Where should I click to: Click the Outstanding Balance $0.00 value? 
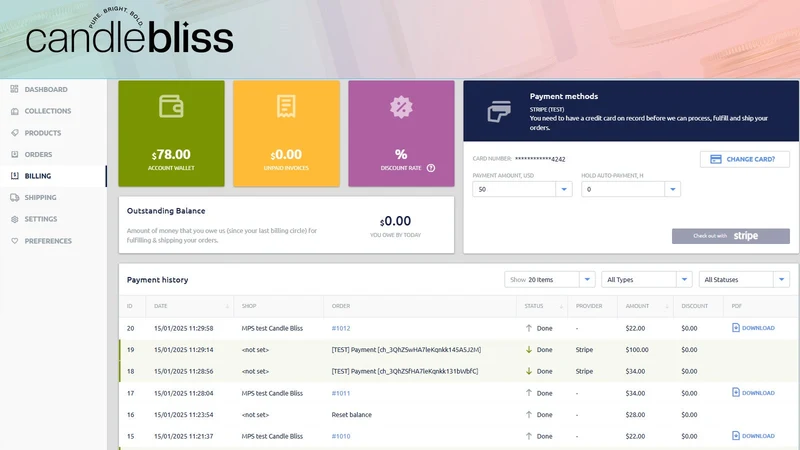click(x=395, y=221)
